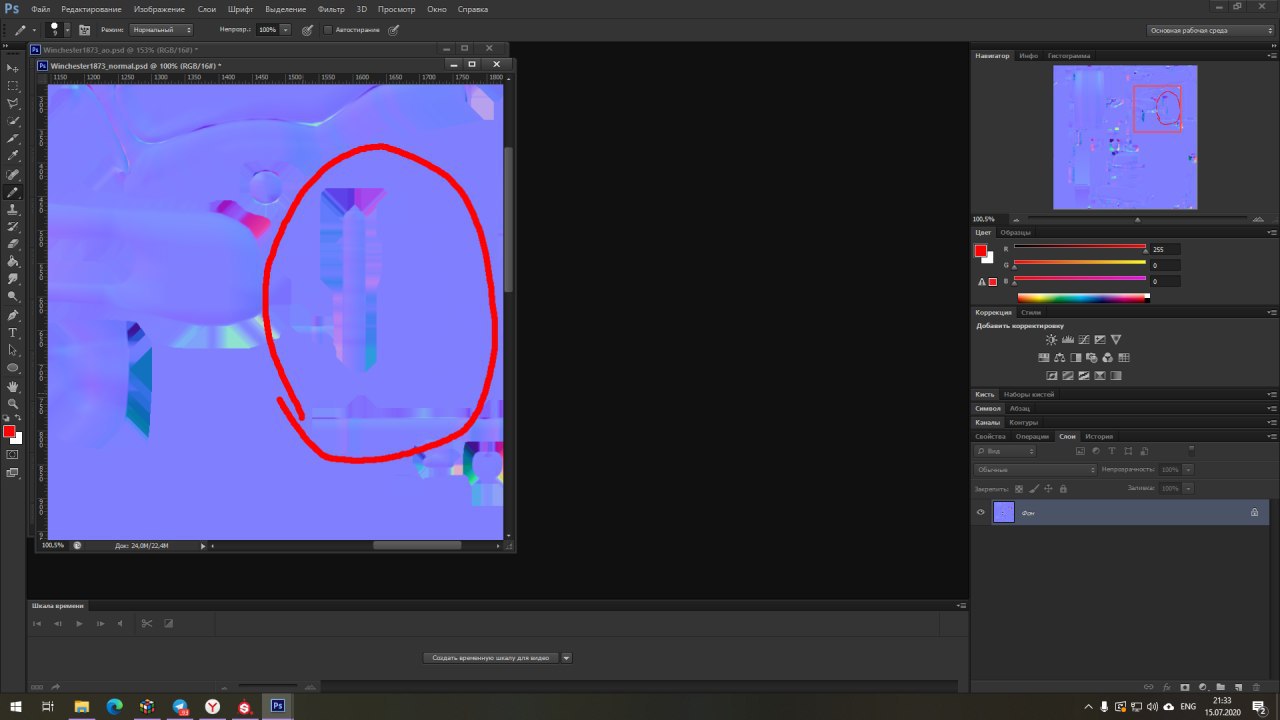Open the opacity Непрозр. slider dropdown
The height and width of the screenshot is (720, 1280).
pyautogui.click(x=285, y=30)
